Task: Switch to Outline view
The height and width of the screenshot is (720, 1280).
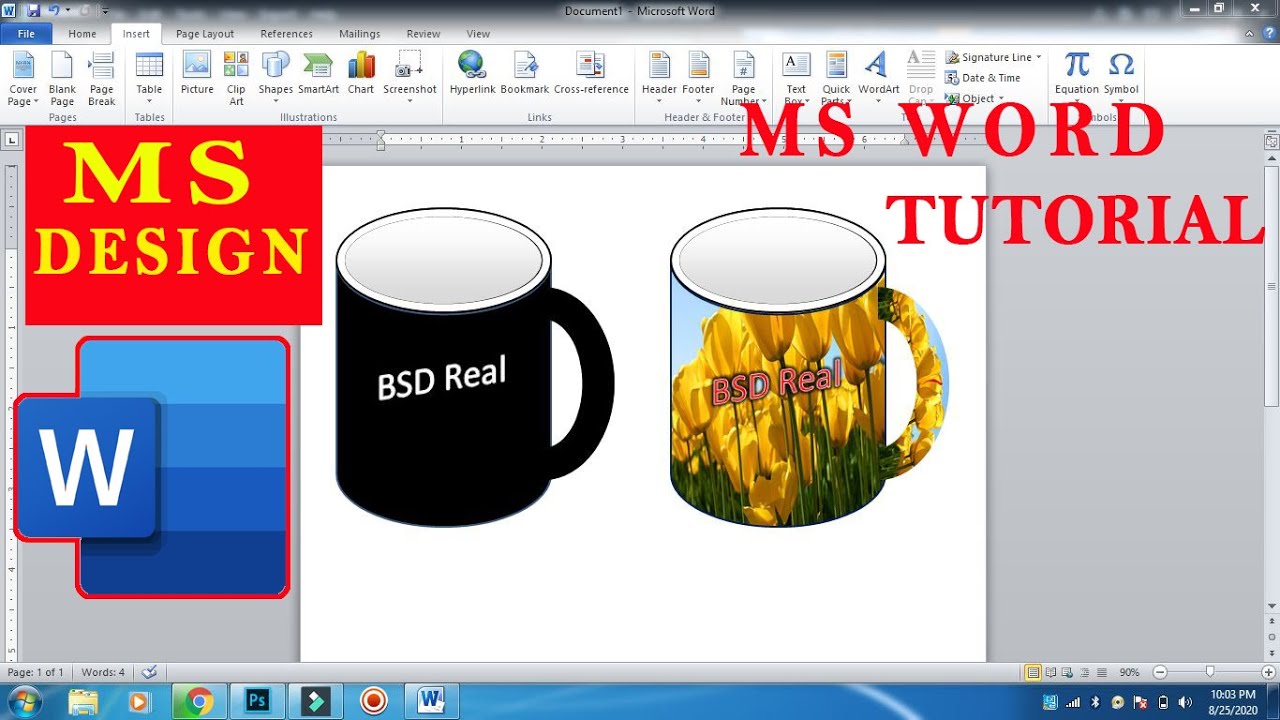Action: click(x=1085, y=672)
